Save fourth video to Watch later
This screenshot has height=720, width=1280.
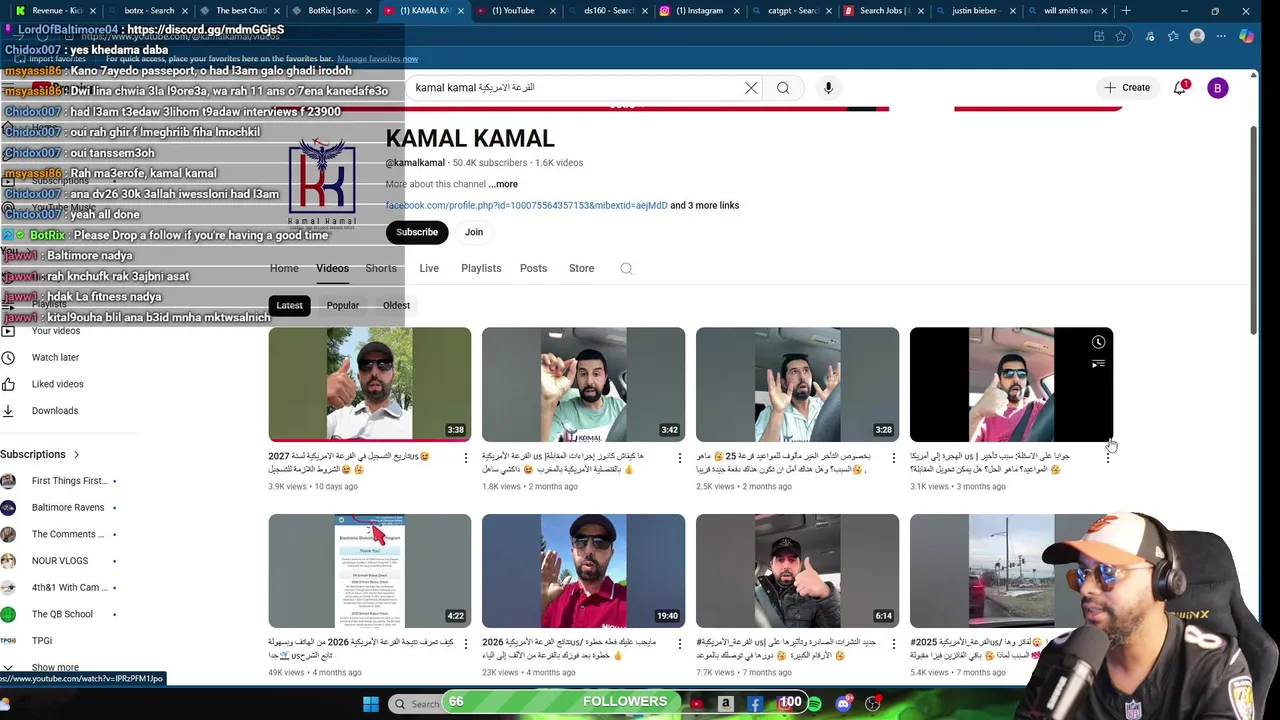[x=1098, y=342]
